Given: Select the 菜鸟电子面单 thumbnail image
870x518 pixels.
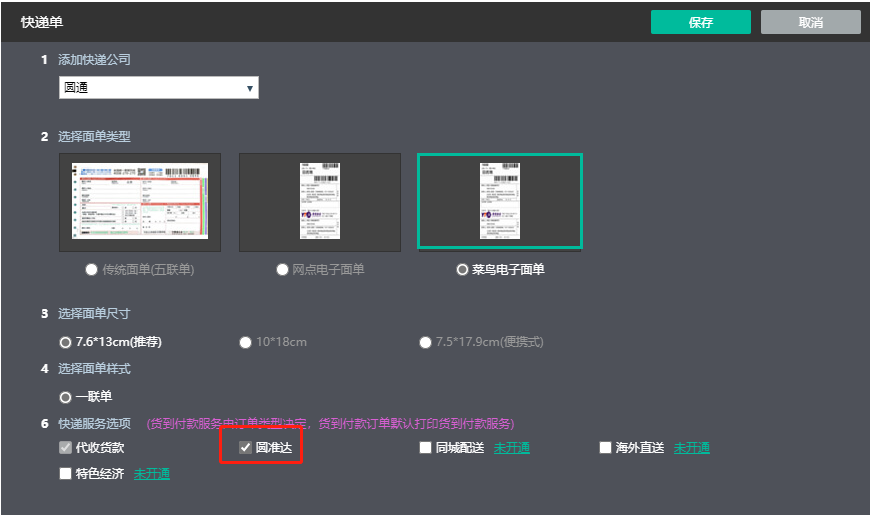Looking at the screenshot, I should [500, 202].
